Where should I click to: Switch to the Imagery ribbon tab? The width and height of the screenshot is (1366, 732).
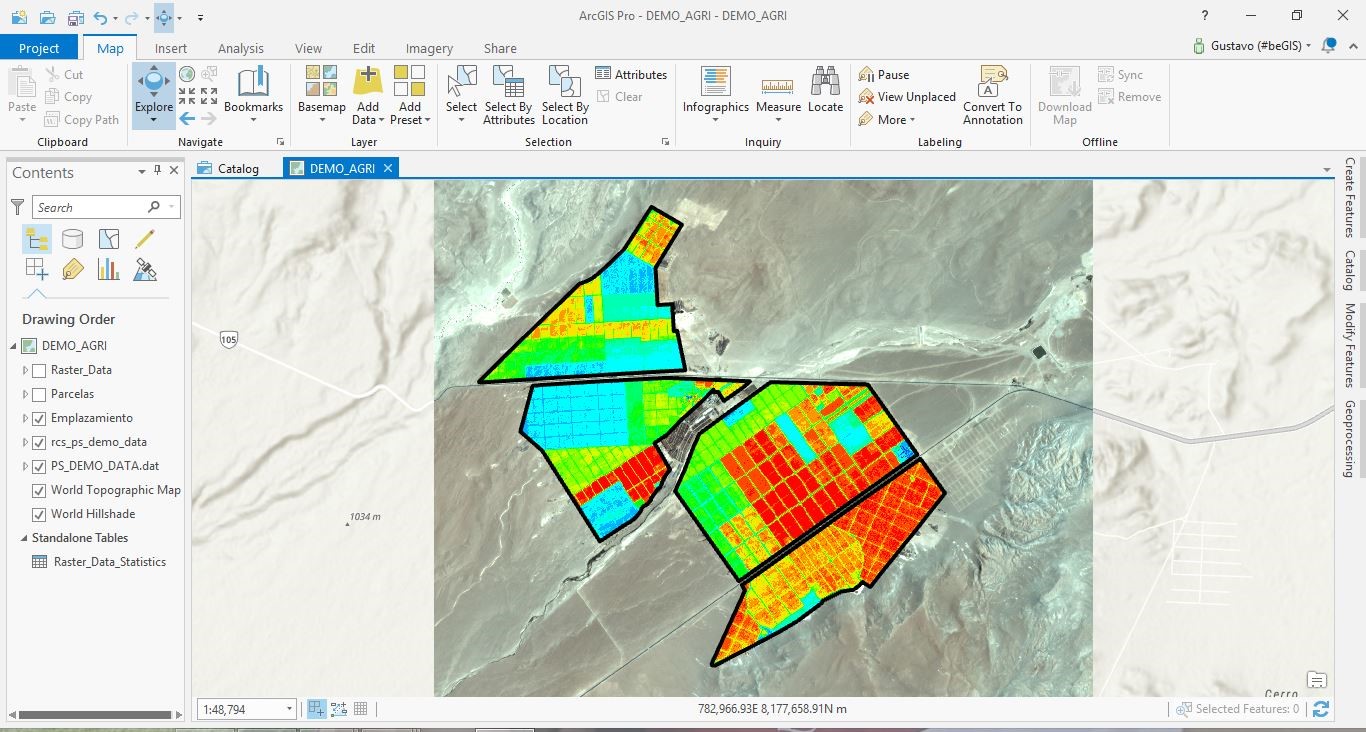(428, 48)
